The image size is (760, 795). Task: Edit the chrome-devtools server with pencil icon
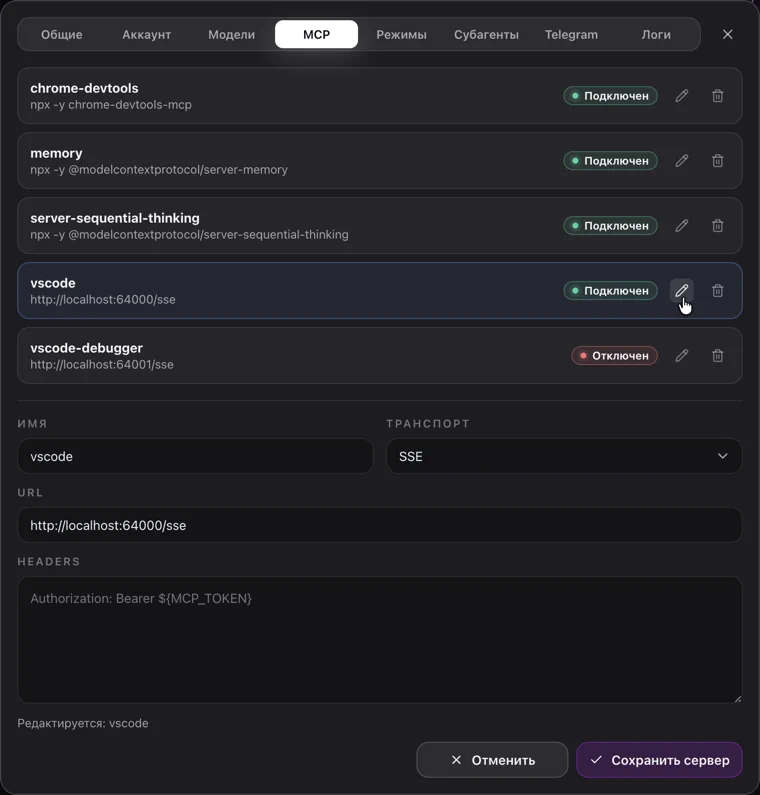click(x=681, y=96)
